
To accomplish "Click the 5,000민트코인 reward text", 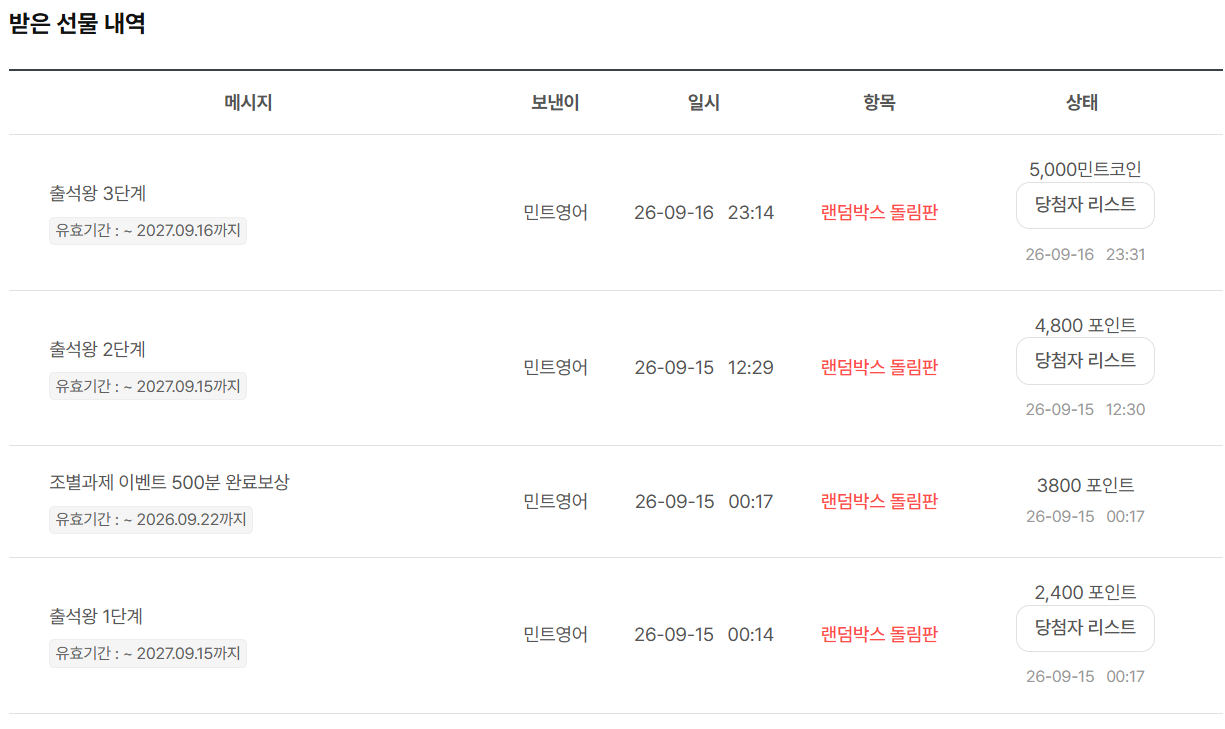I will (1085, 170).
